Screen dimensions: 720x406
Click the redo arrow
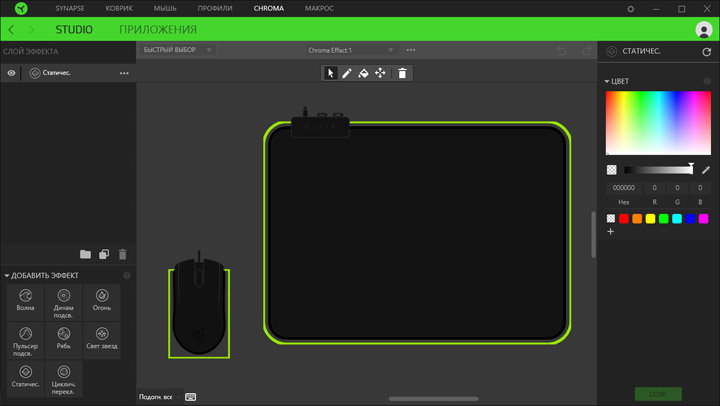point(587,50)
